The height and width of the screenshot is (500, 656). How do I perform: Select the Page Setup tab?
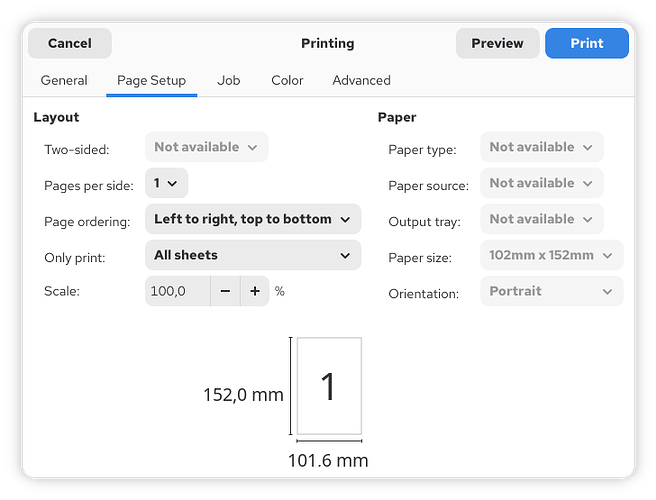[x=151, y=80]
